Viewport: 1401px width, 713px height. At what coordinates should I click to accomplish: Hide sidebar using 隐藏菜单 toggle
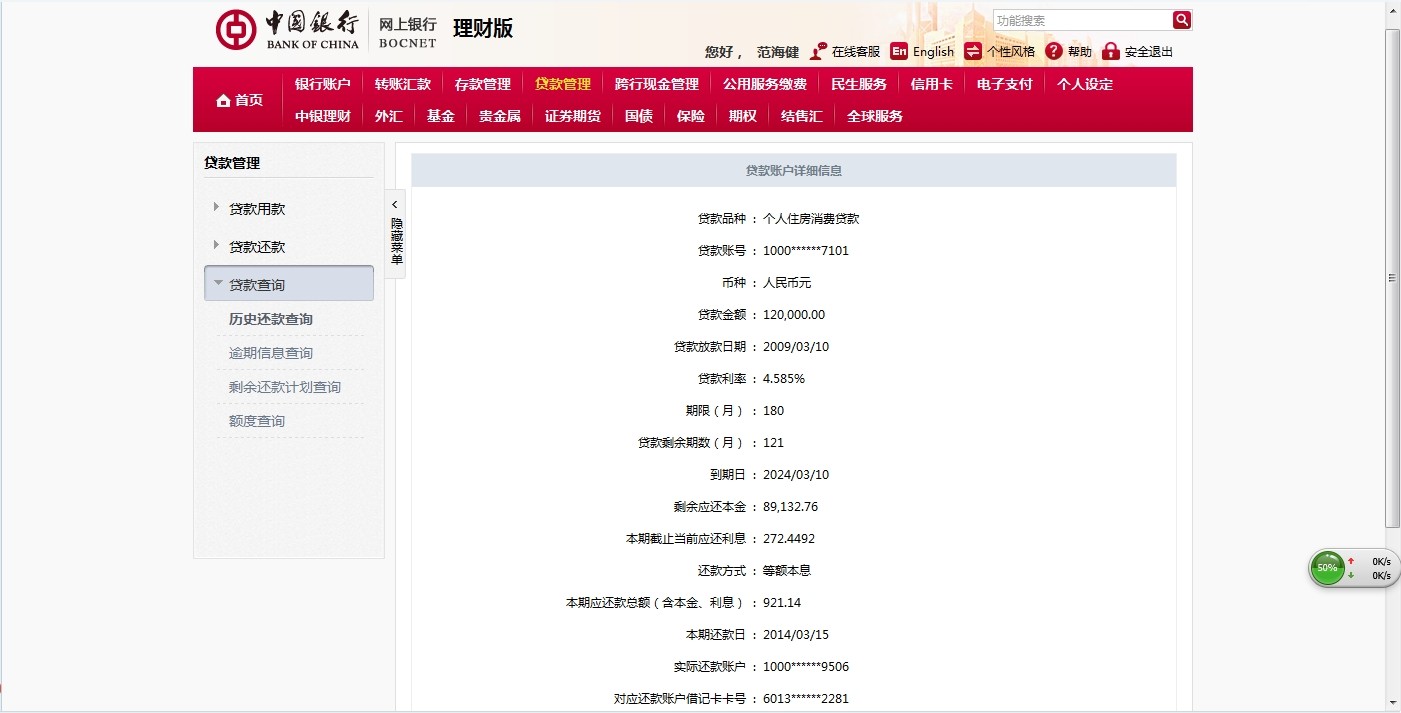coord(396,233)
